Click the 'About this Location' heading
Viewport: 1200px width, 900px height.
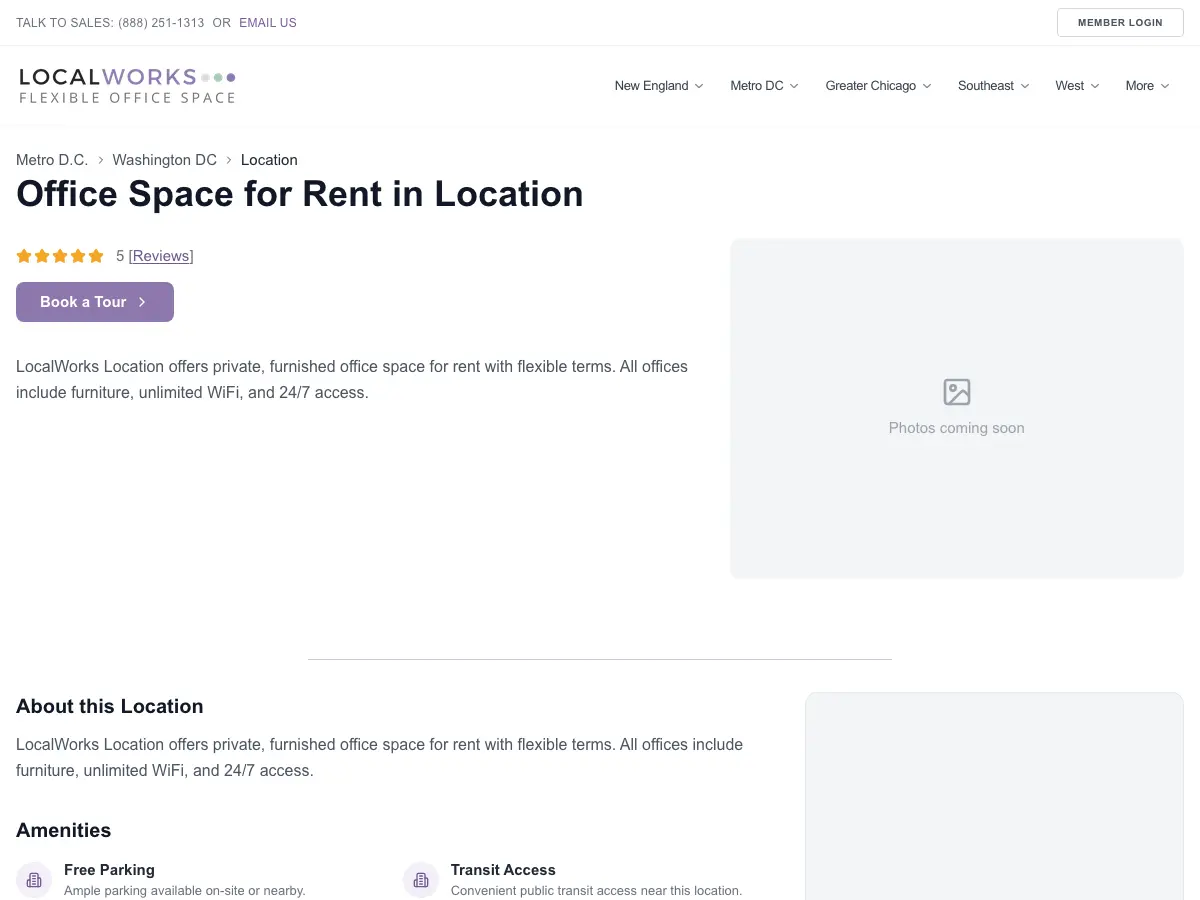click(110, 706)
